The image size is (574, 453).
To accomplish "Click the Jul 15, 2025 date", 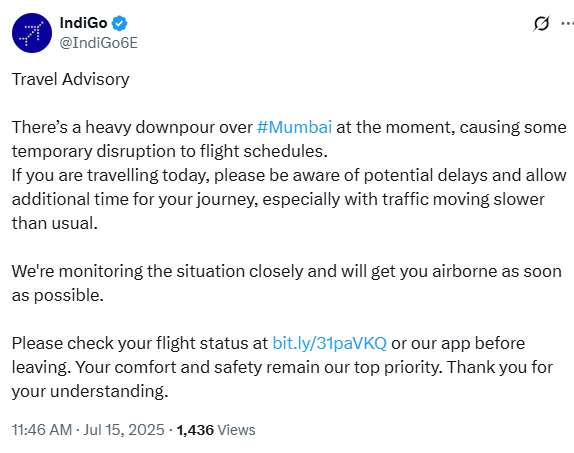I will click(124, 430).
